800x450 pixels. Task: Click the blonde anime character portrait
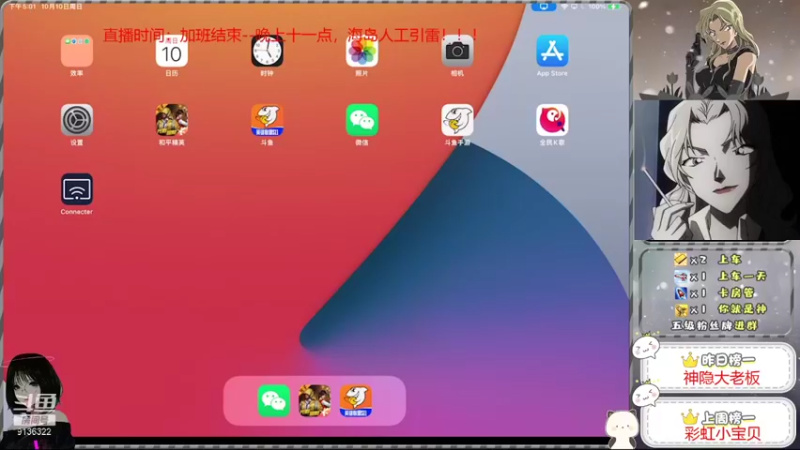716,170
